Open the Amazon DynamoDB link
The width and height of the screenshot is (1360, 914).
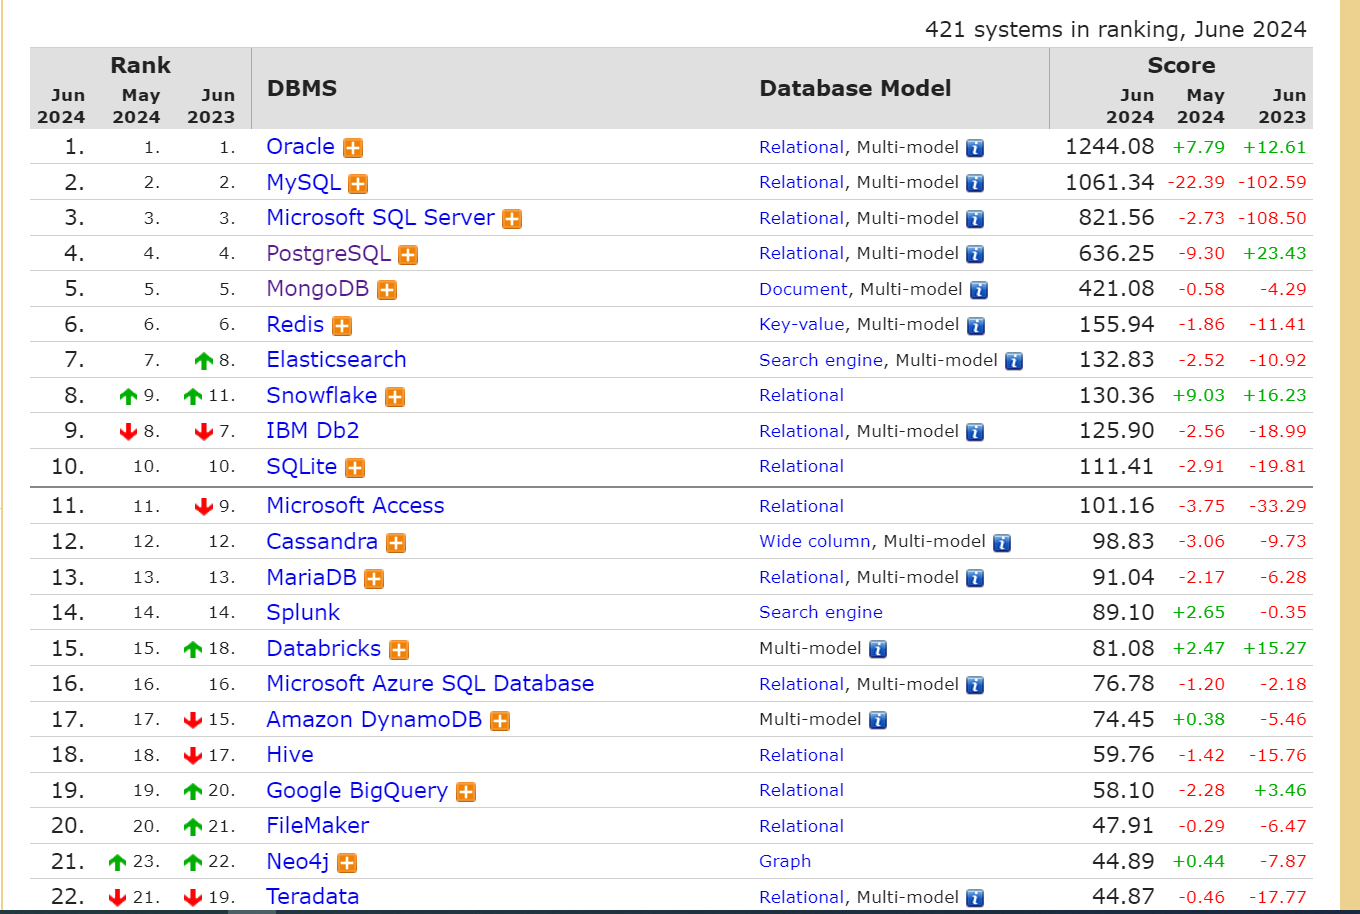point(374,719)
